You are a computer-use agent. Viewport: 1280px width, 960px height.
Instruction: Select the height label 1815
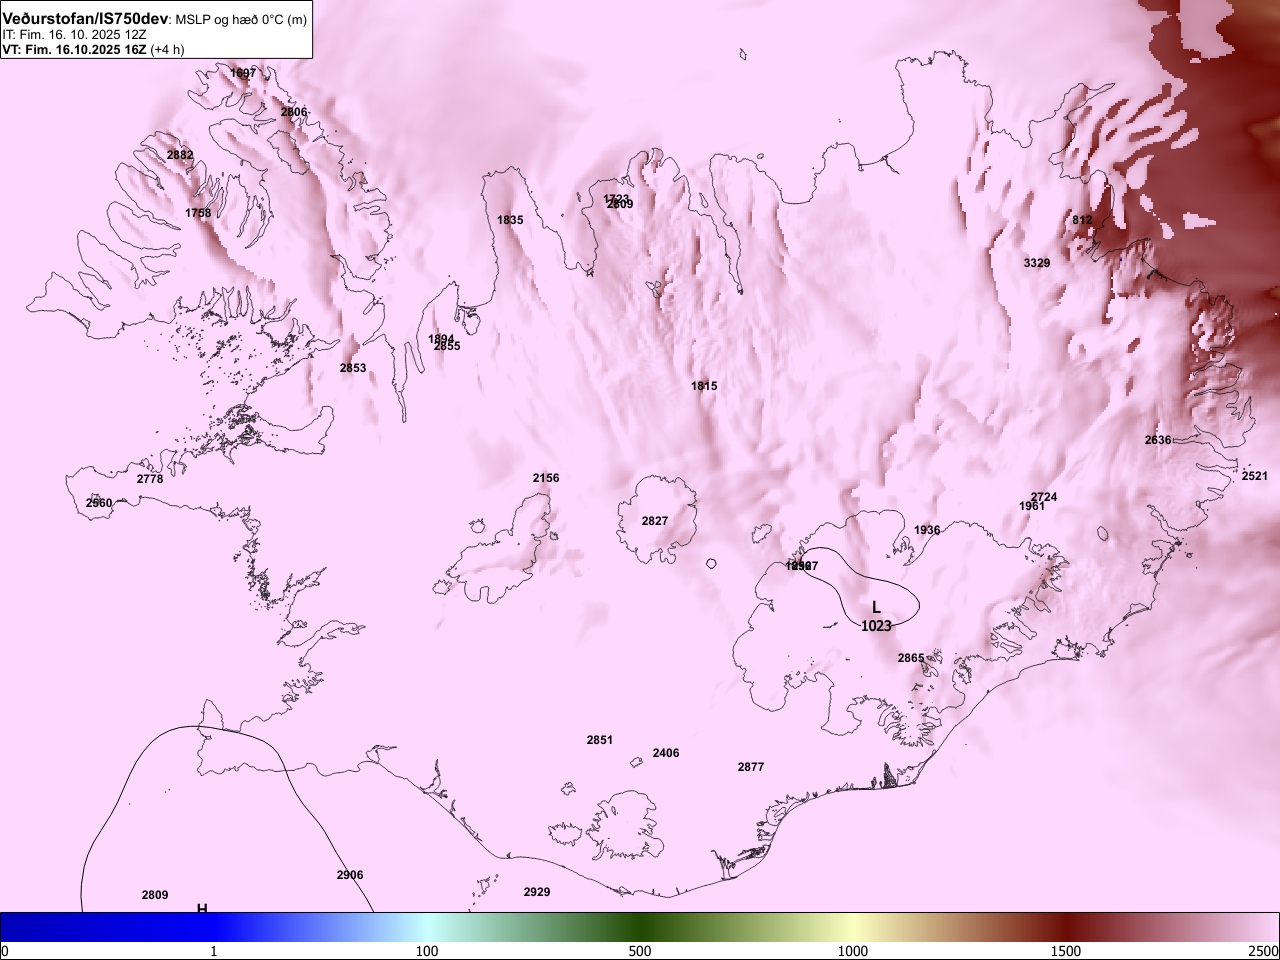(x=704, y=386)
